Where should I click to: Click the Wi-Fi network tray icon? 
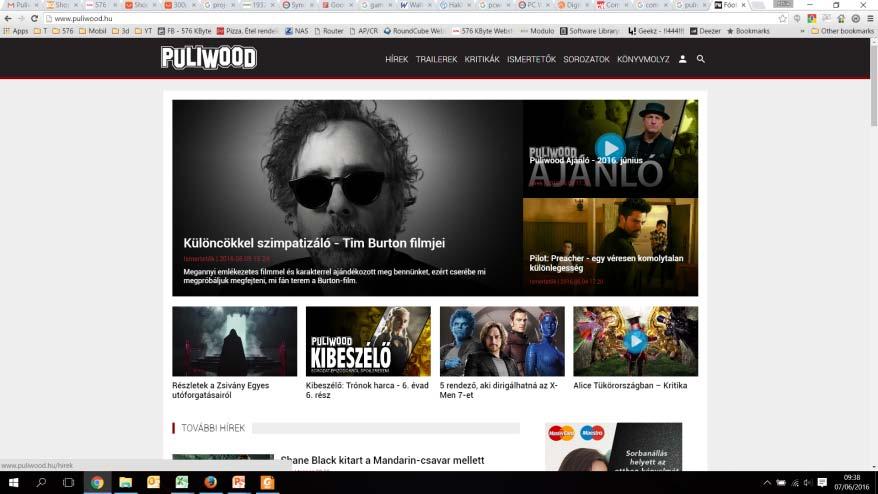point(795,482)
